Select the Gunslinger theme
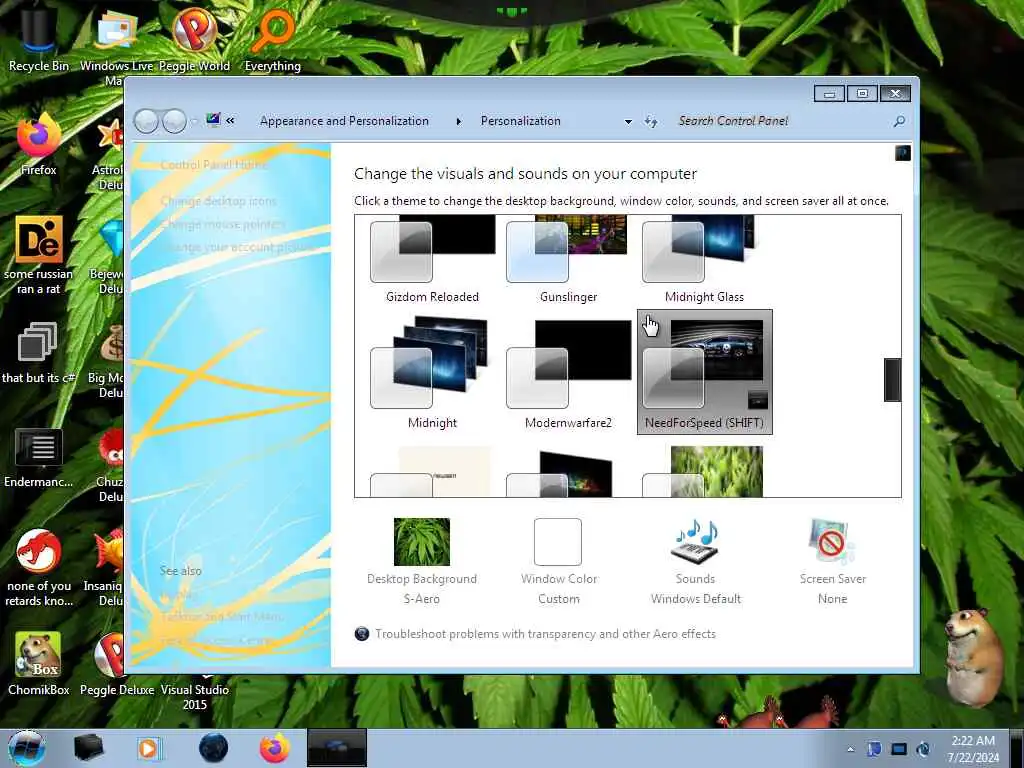 568,260
